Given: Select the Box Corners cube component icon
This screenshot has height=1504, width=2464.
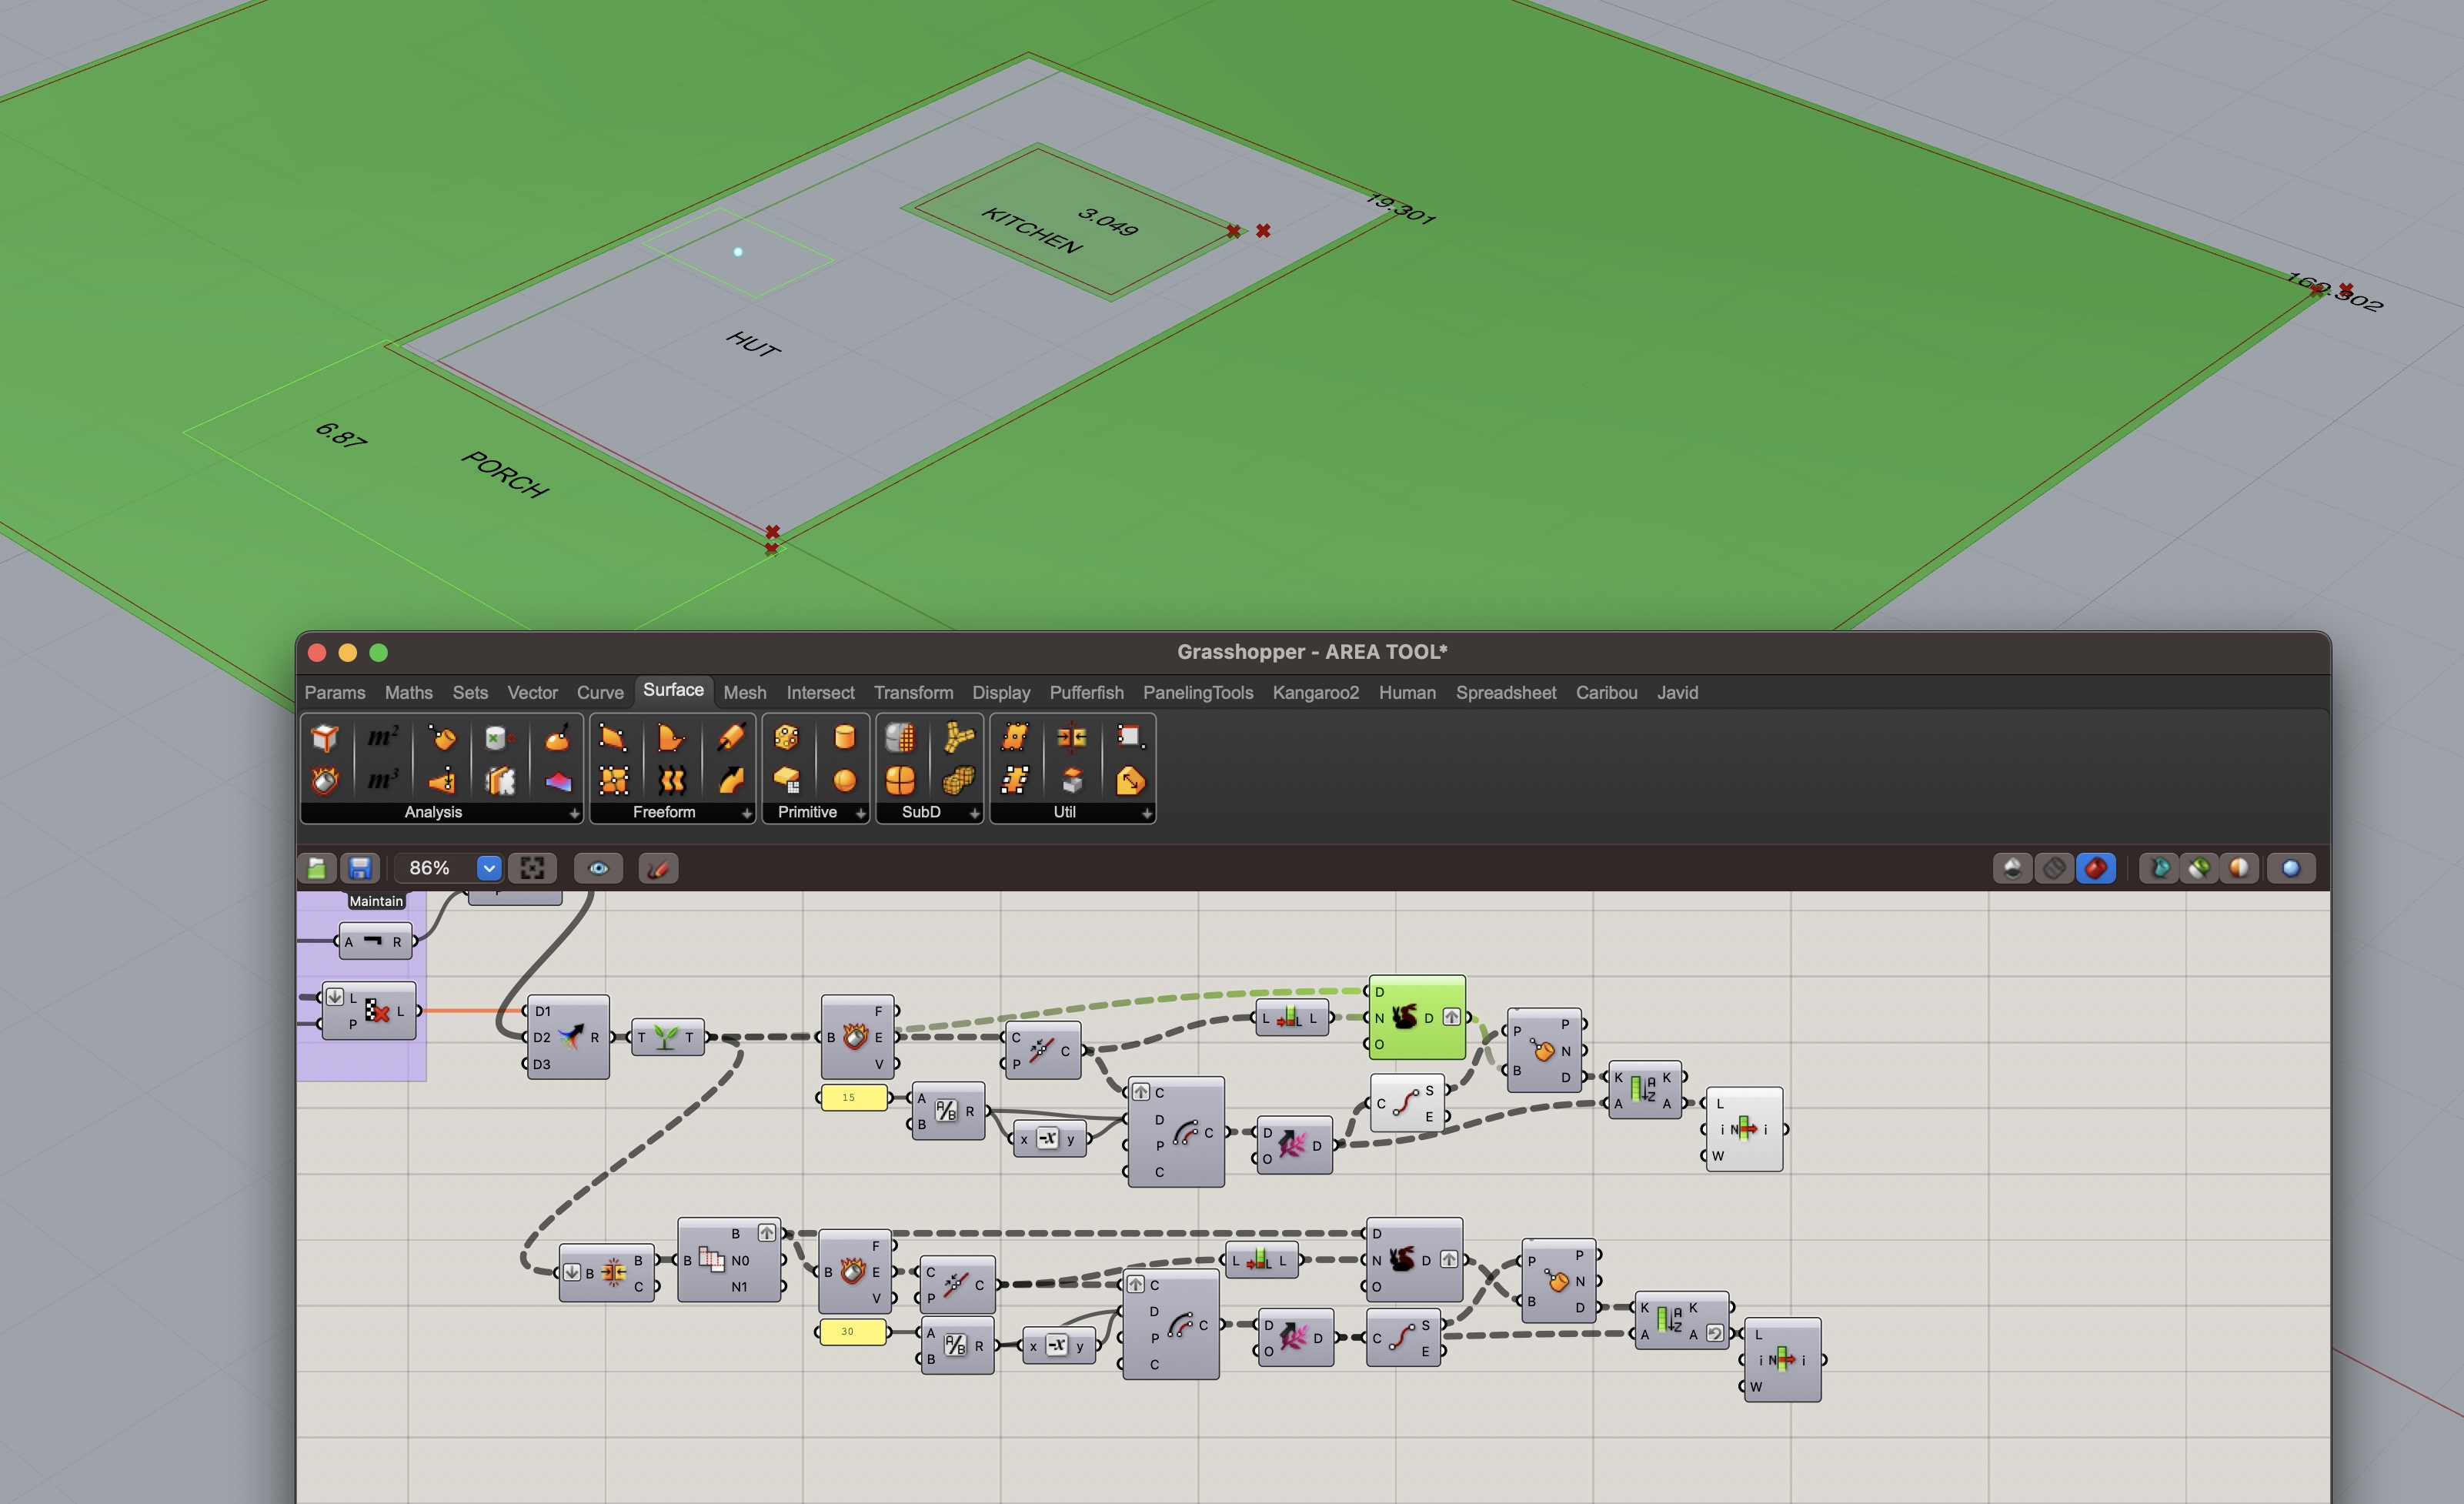Looking at the screenshot, I should [325, 738].
